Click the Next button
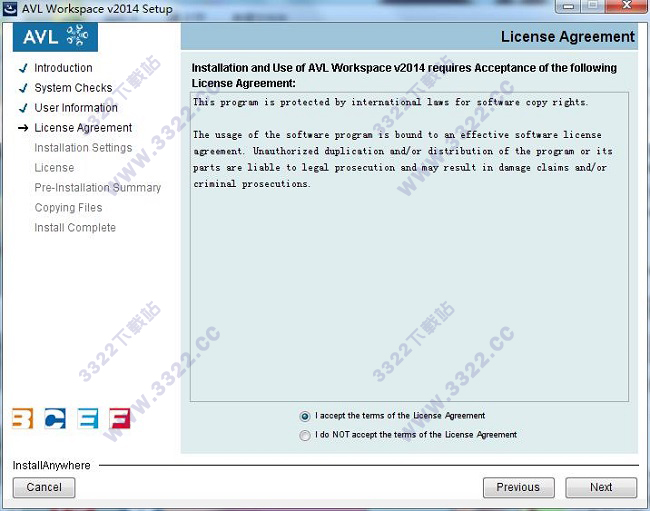 [601, 487]
